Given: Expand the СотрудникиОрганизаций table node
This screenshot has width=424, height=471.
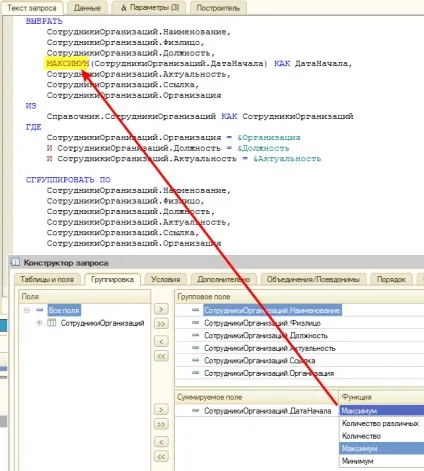Looking at the screenshot, I should click(x=39, y=323).
